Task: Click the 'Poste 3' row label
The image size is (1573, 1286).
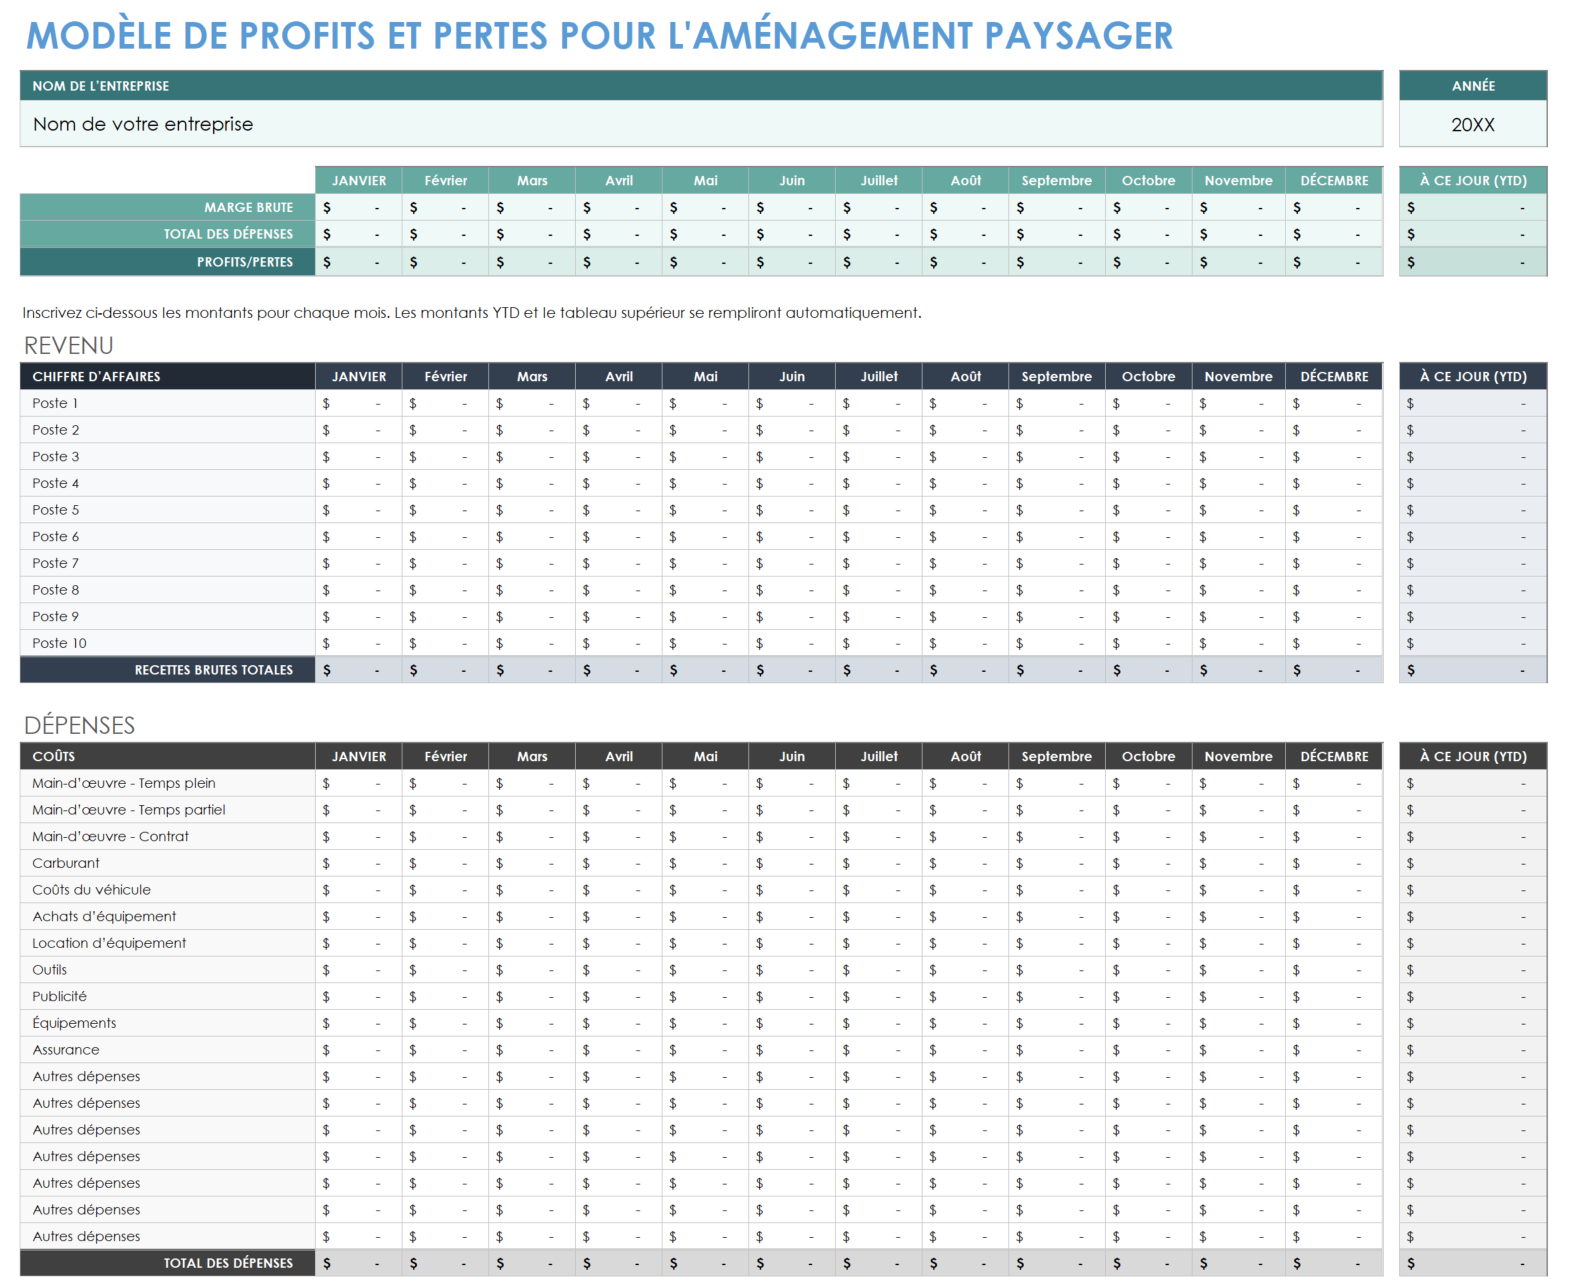Action: click(x=56, y=456)
